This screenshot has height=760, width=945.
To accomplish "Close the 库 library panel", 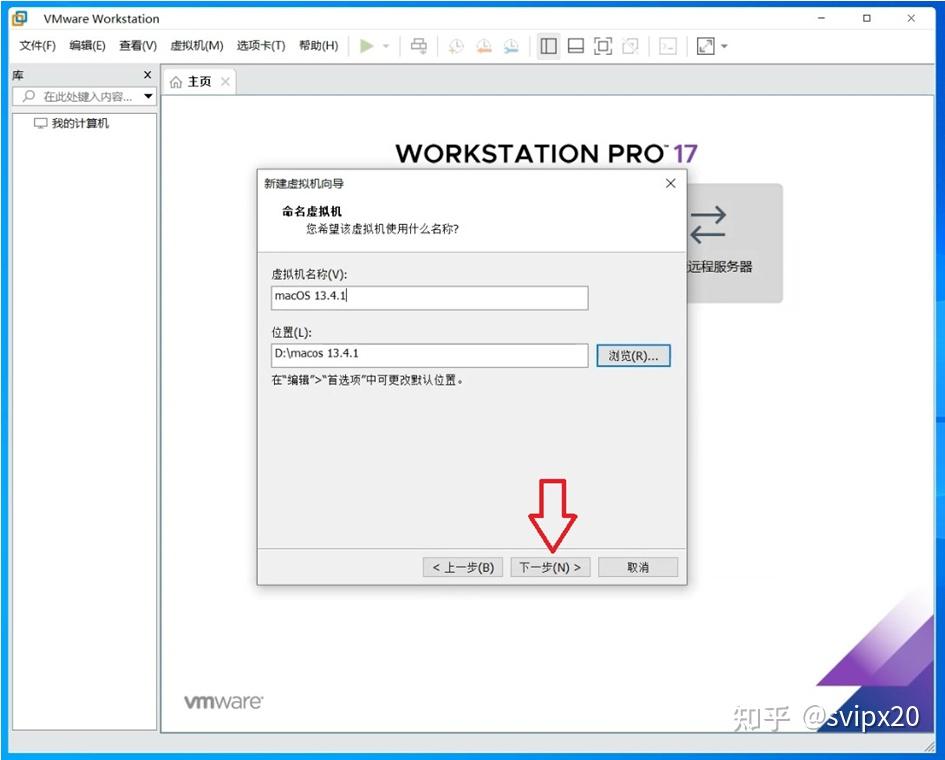I will [x=148, y=75].
